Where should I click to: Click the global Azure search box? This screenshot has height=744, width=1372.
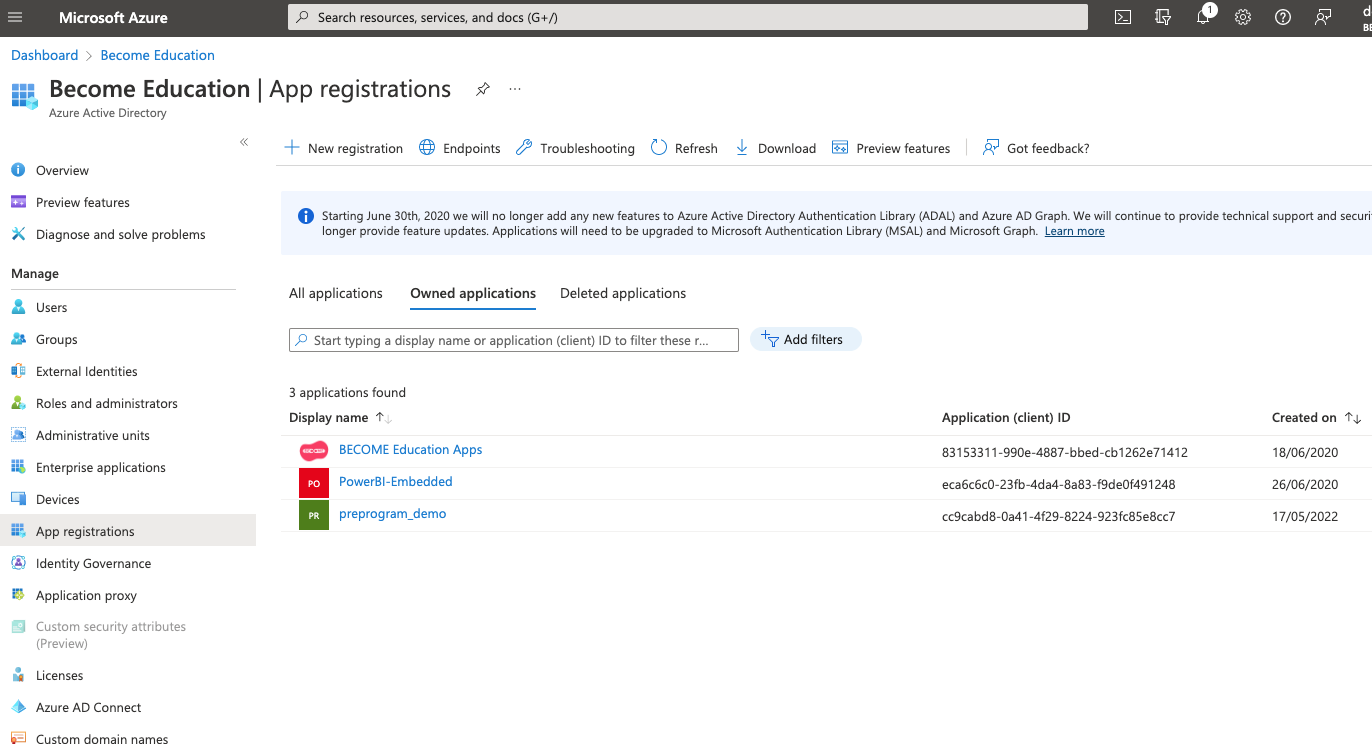click(688, 17)
